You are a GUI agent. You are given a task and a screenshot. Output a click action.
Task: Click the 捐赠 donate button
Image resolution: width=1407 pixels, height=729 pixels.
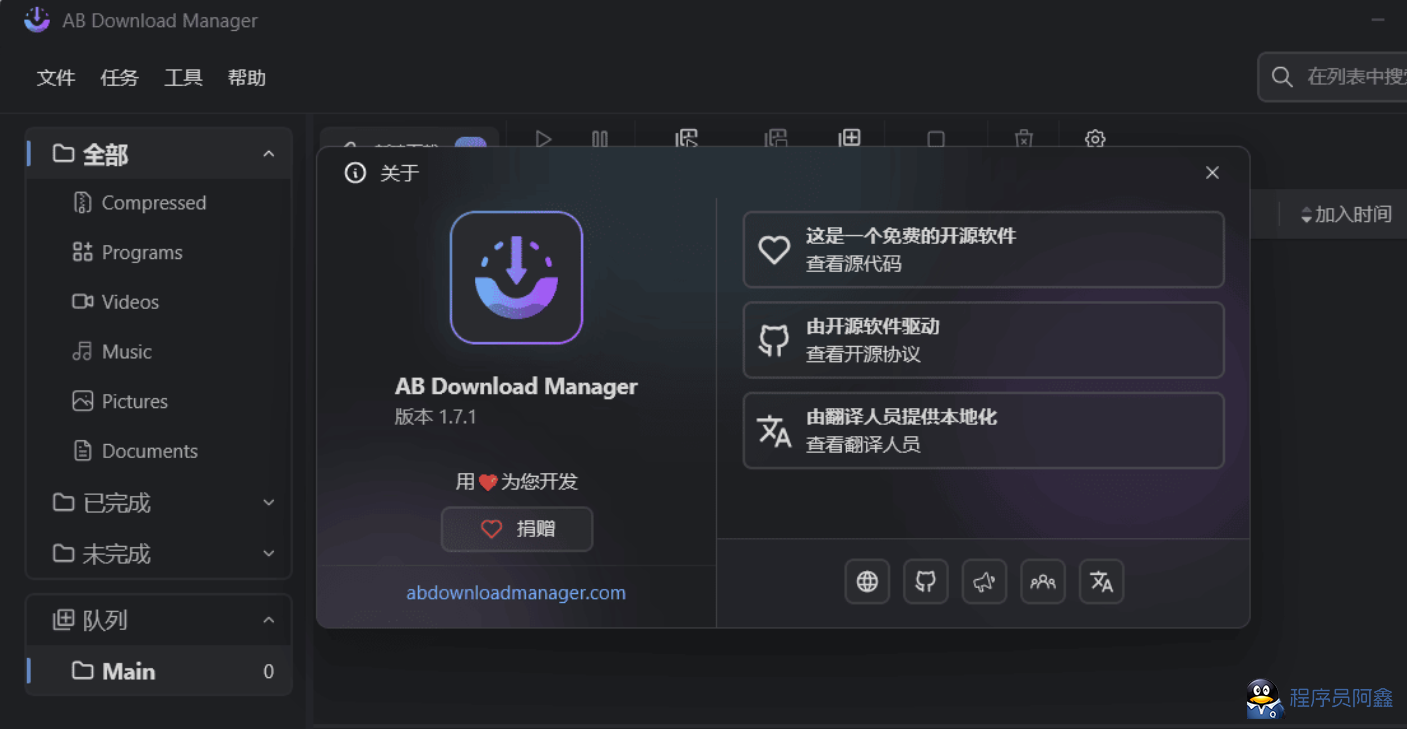click(x=517, y=529)
